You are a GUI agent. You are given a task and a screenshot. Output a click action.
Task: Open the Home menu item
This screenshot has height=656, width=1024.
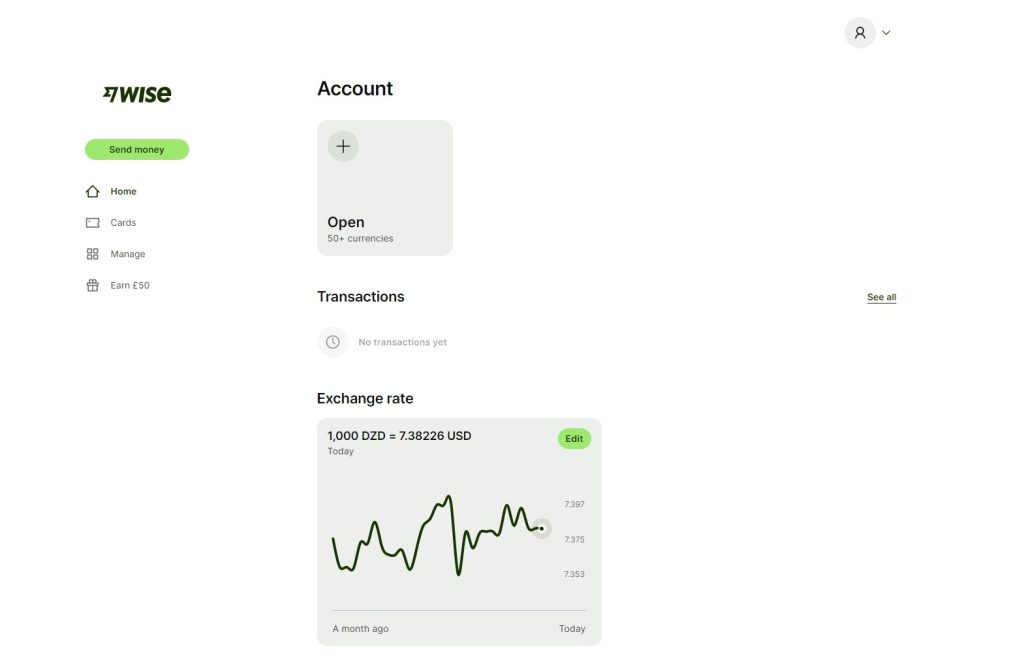123,191
